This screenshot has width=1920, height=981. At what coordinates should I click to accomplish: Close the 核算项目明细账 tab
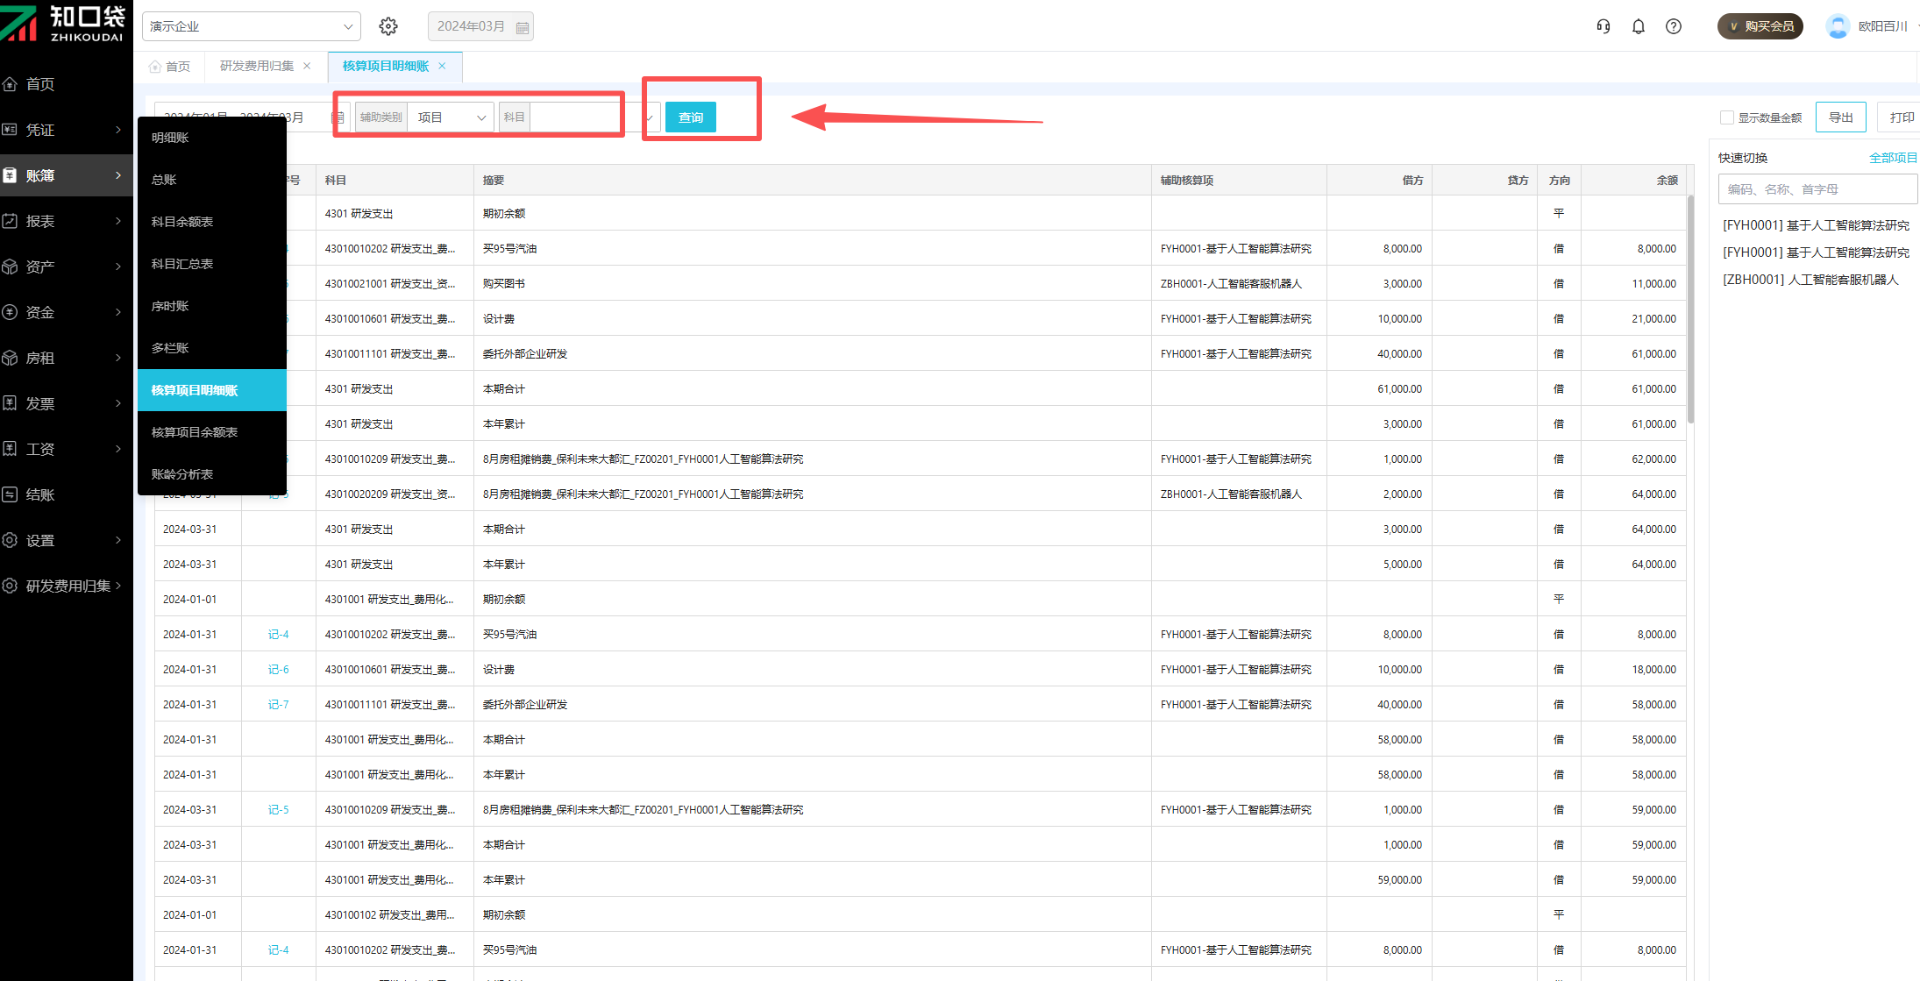point(442,66)
